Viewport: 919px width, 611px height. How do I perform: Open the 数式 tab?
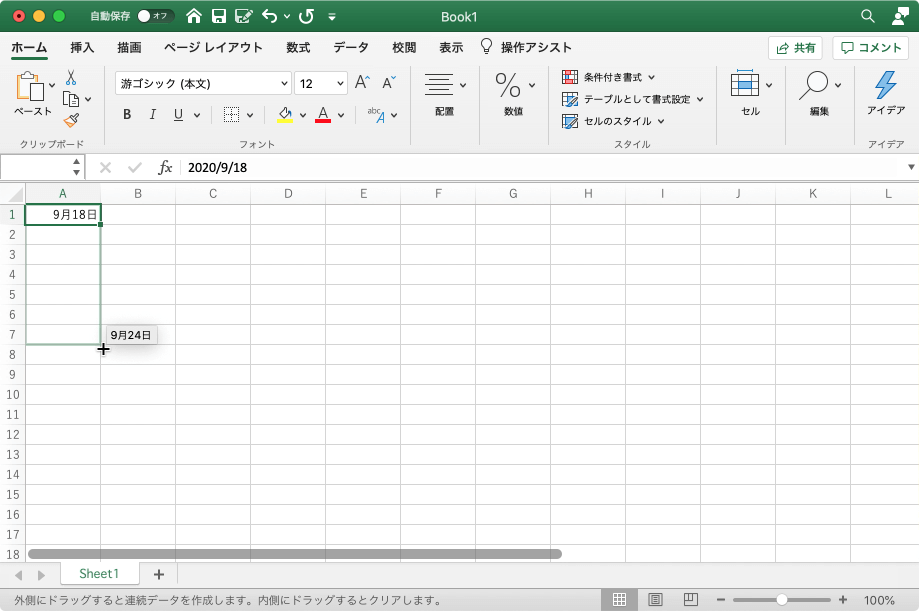tap(298, 47)
